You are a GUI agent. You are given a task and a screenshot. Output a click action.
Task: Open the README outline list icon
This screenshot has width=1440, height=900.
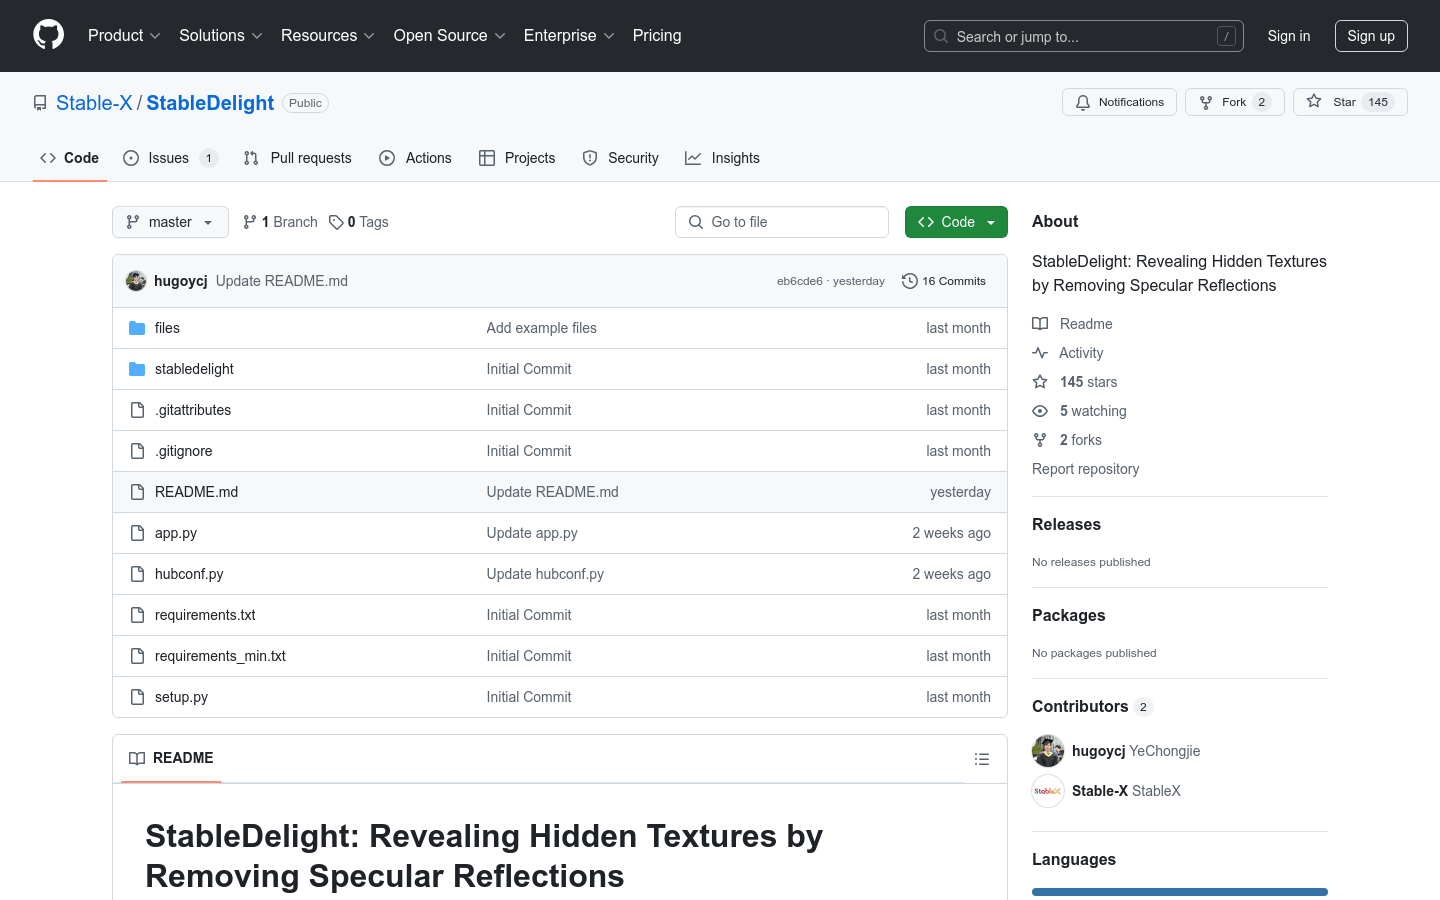(x=982, y=759)
